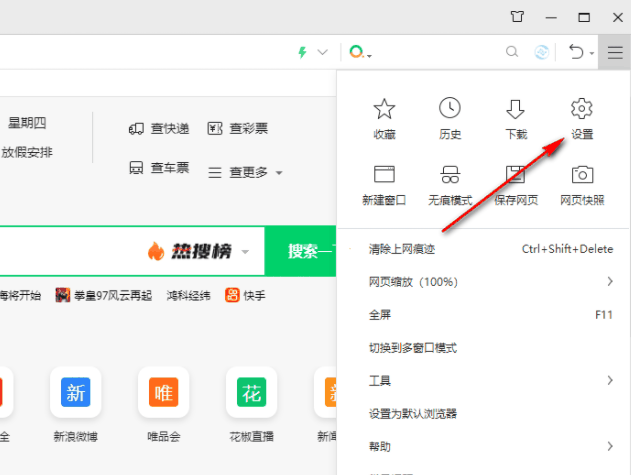Open the restore-tab dropdown arrow
The width and height of the screenshot is (631, 475).
click(592, 53)
